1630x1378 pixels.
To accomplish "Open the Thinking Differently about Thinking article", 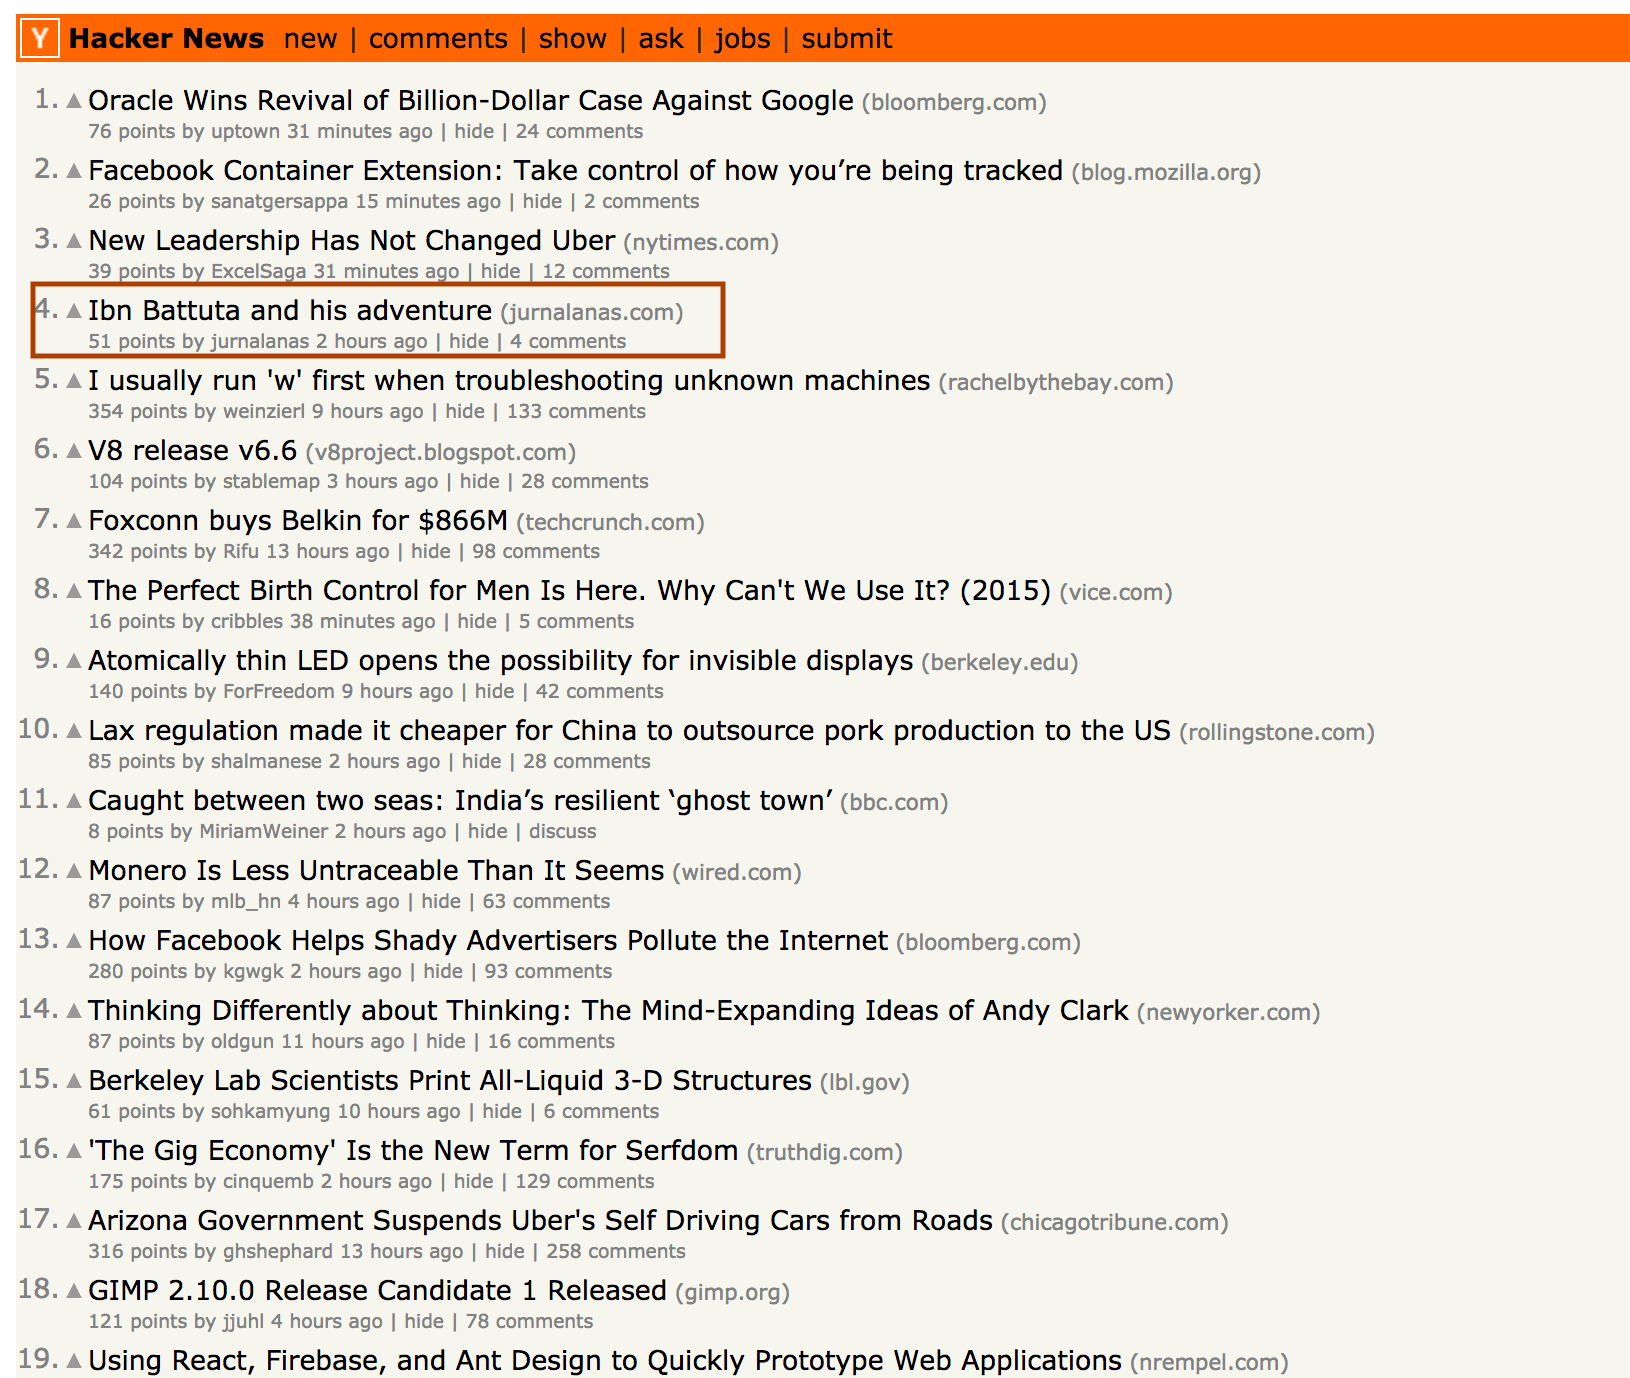I will coord(608,1010).
